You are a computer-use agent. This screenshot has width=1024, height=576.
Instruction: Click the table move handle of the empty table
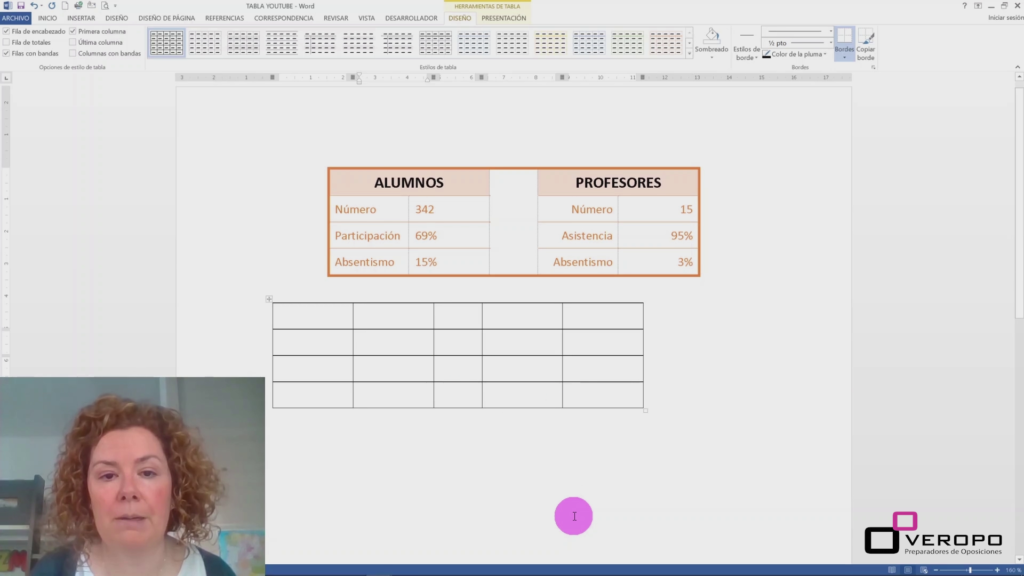tap(268, 299)
